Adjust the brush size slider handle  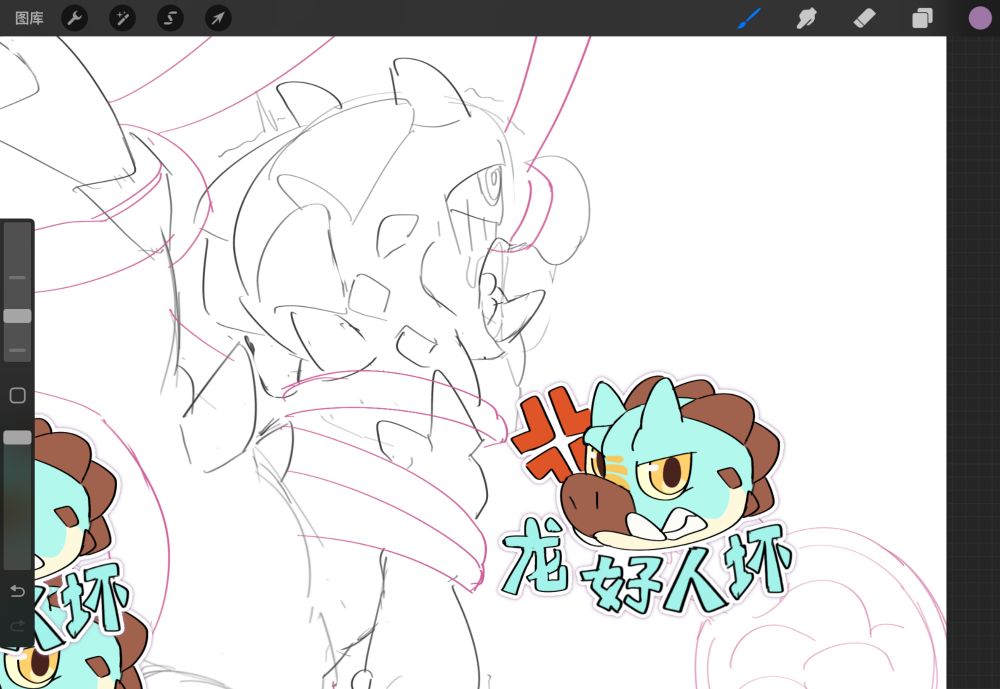17,316
